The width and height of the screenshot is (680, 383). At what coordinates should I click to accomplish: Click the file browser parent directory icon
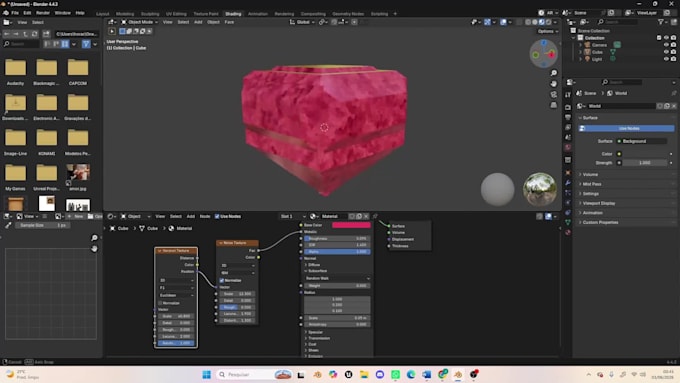click(25, 34)
